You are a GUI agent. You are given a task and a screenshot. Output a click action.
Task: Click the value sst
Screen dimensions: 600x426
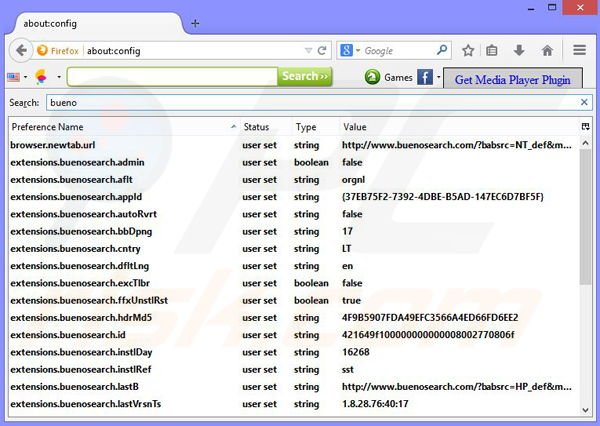pos(347,369)
